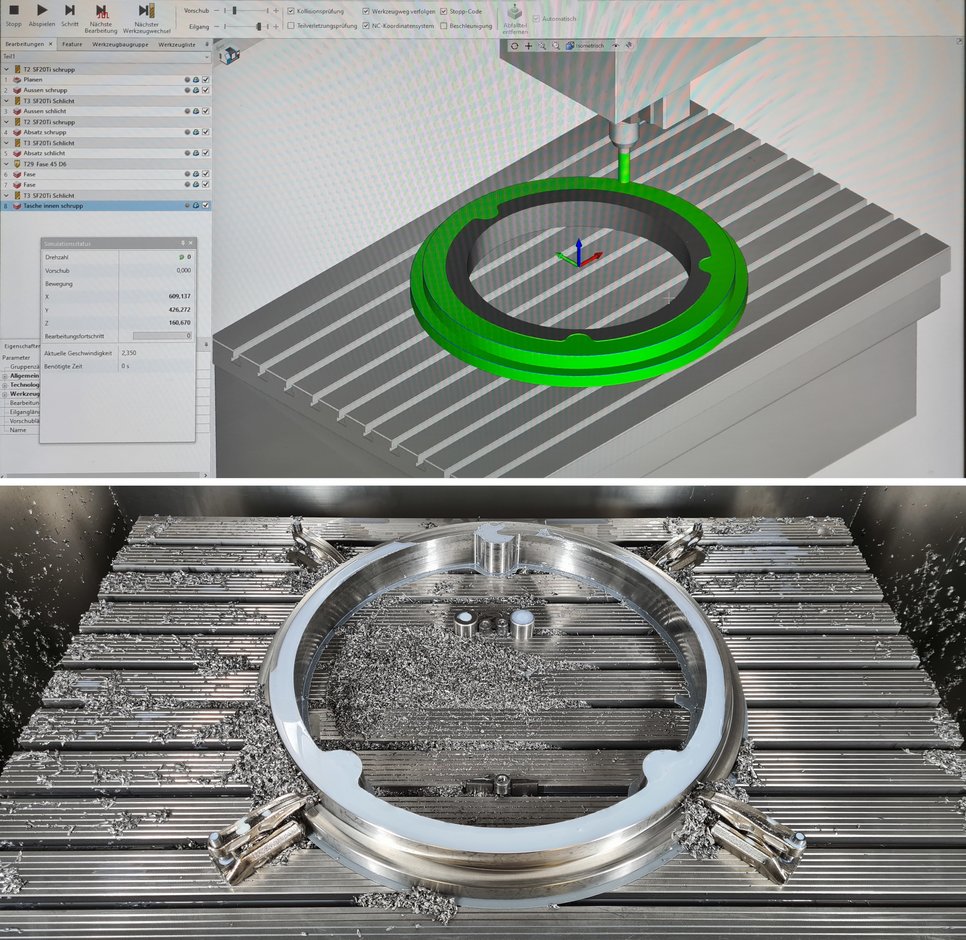Click the Schritt step-forward icon
The height and width of the screenshot is (940, 966).
click(70, 11)
